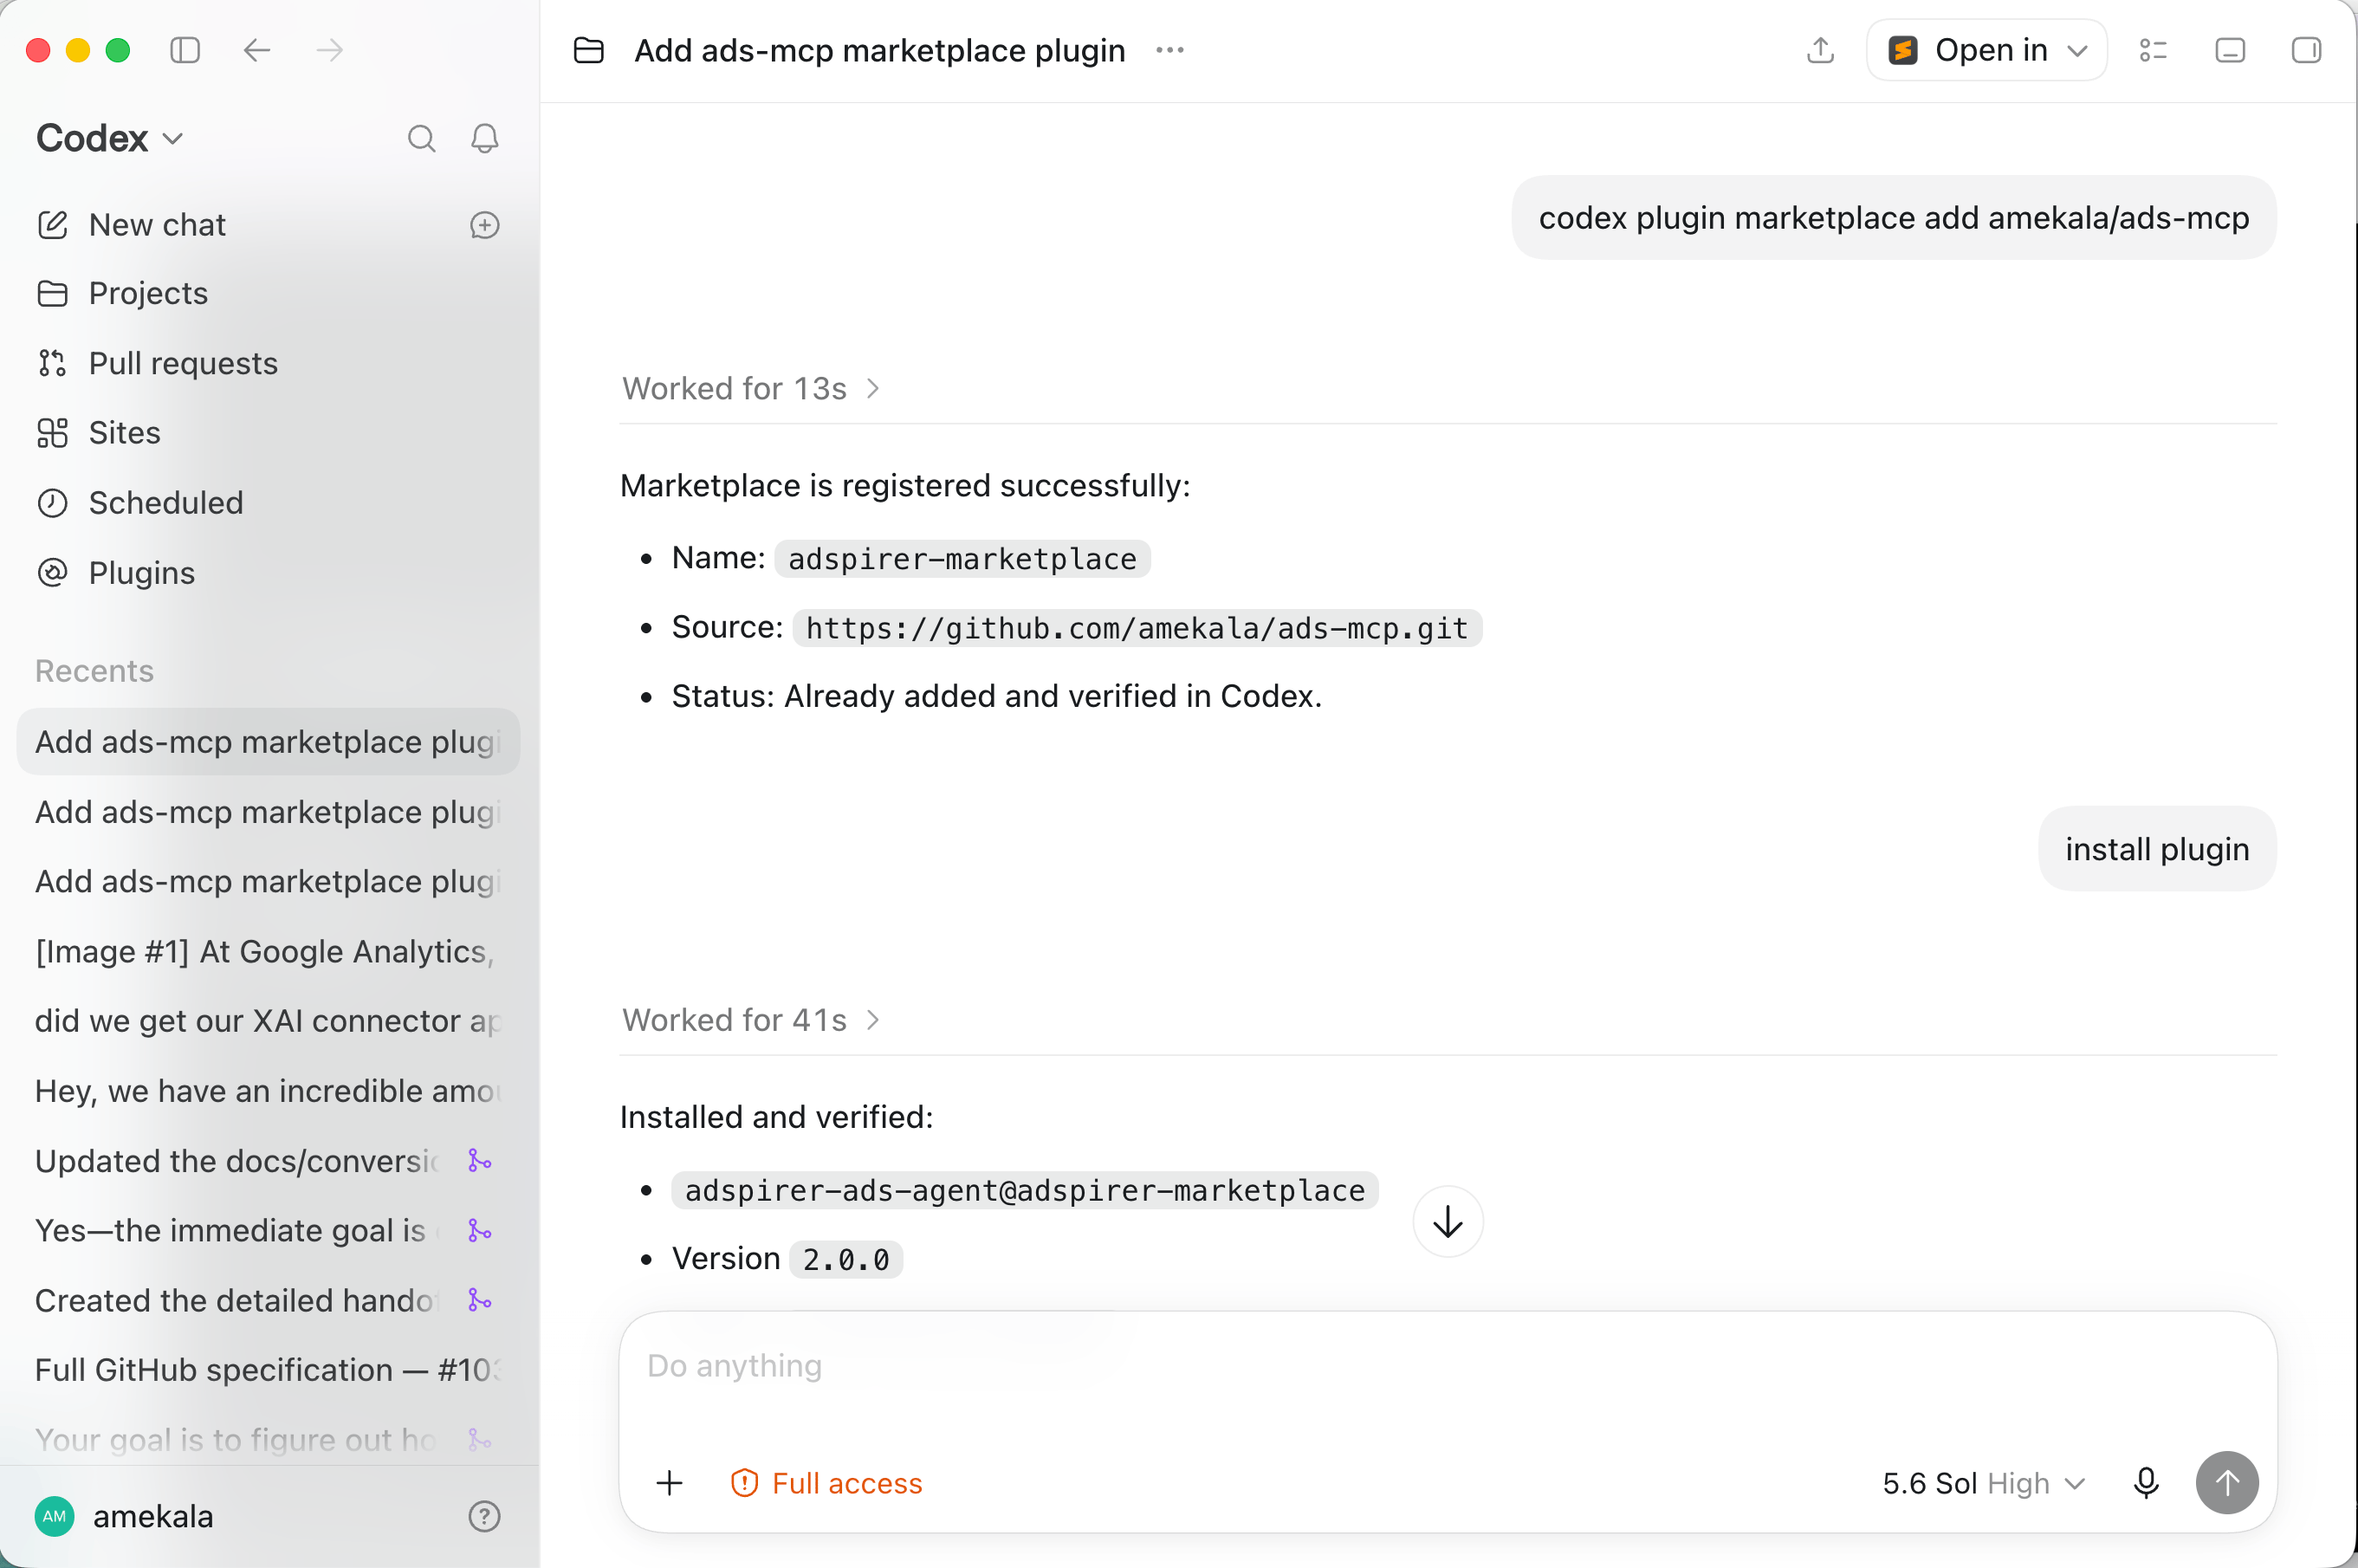Screen dimensions: 2358x1568
Task: Expand the Worked for 41s details
Action: (751, 1020)
